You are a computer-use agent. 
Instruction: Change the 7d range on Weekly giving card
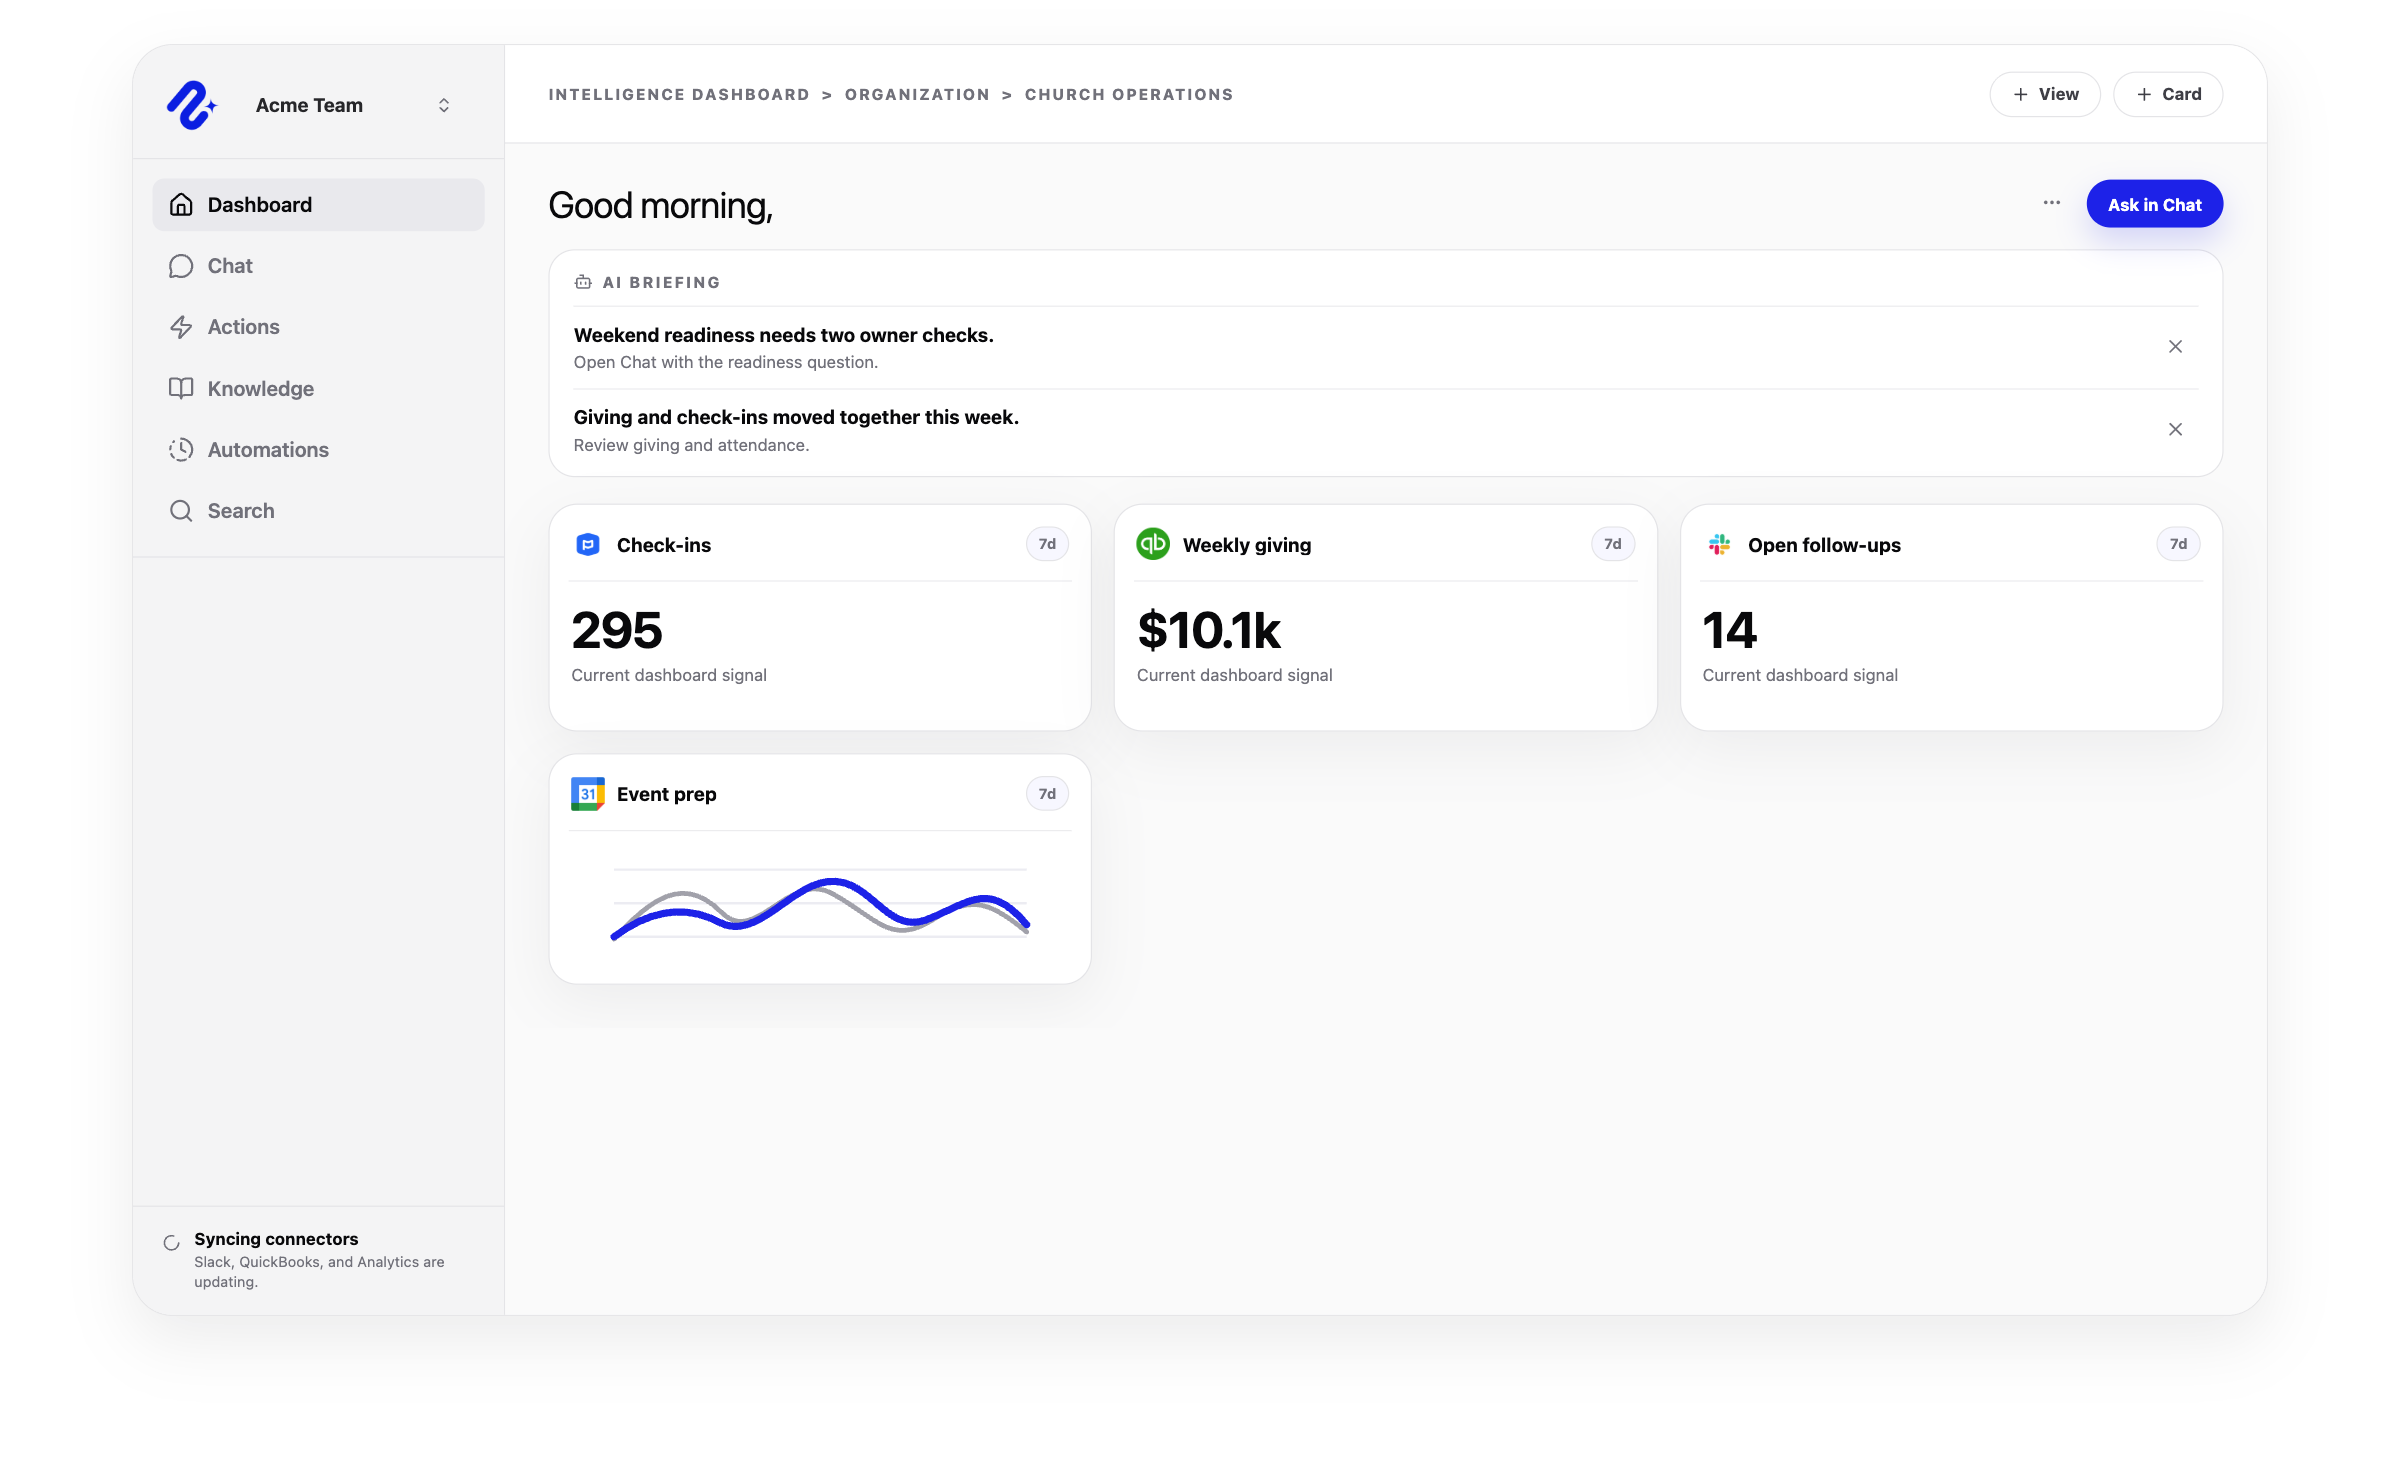click(1613, 544)
